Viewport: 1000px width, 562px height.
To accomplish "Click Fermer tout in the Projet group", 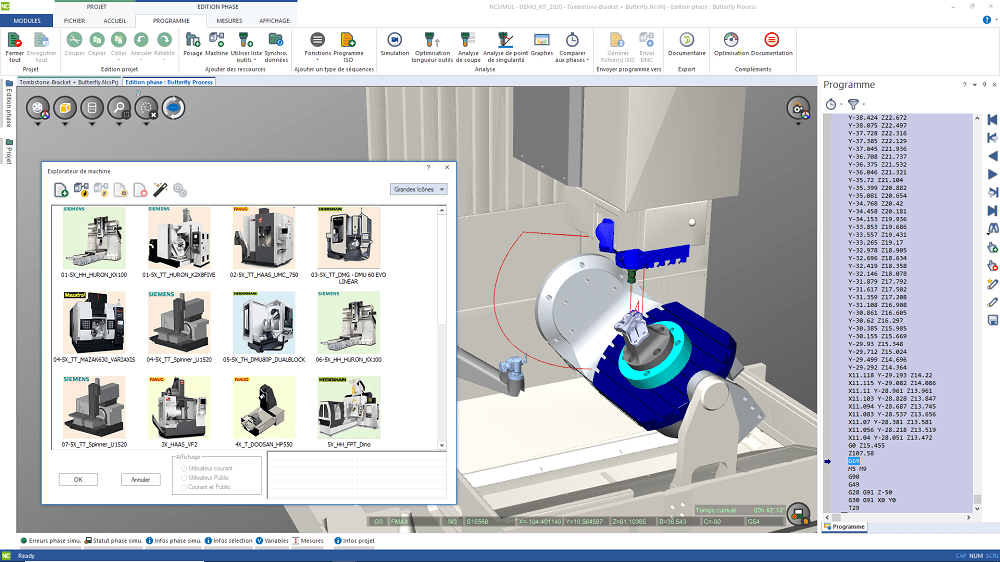I will click(x=15, y=40).
